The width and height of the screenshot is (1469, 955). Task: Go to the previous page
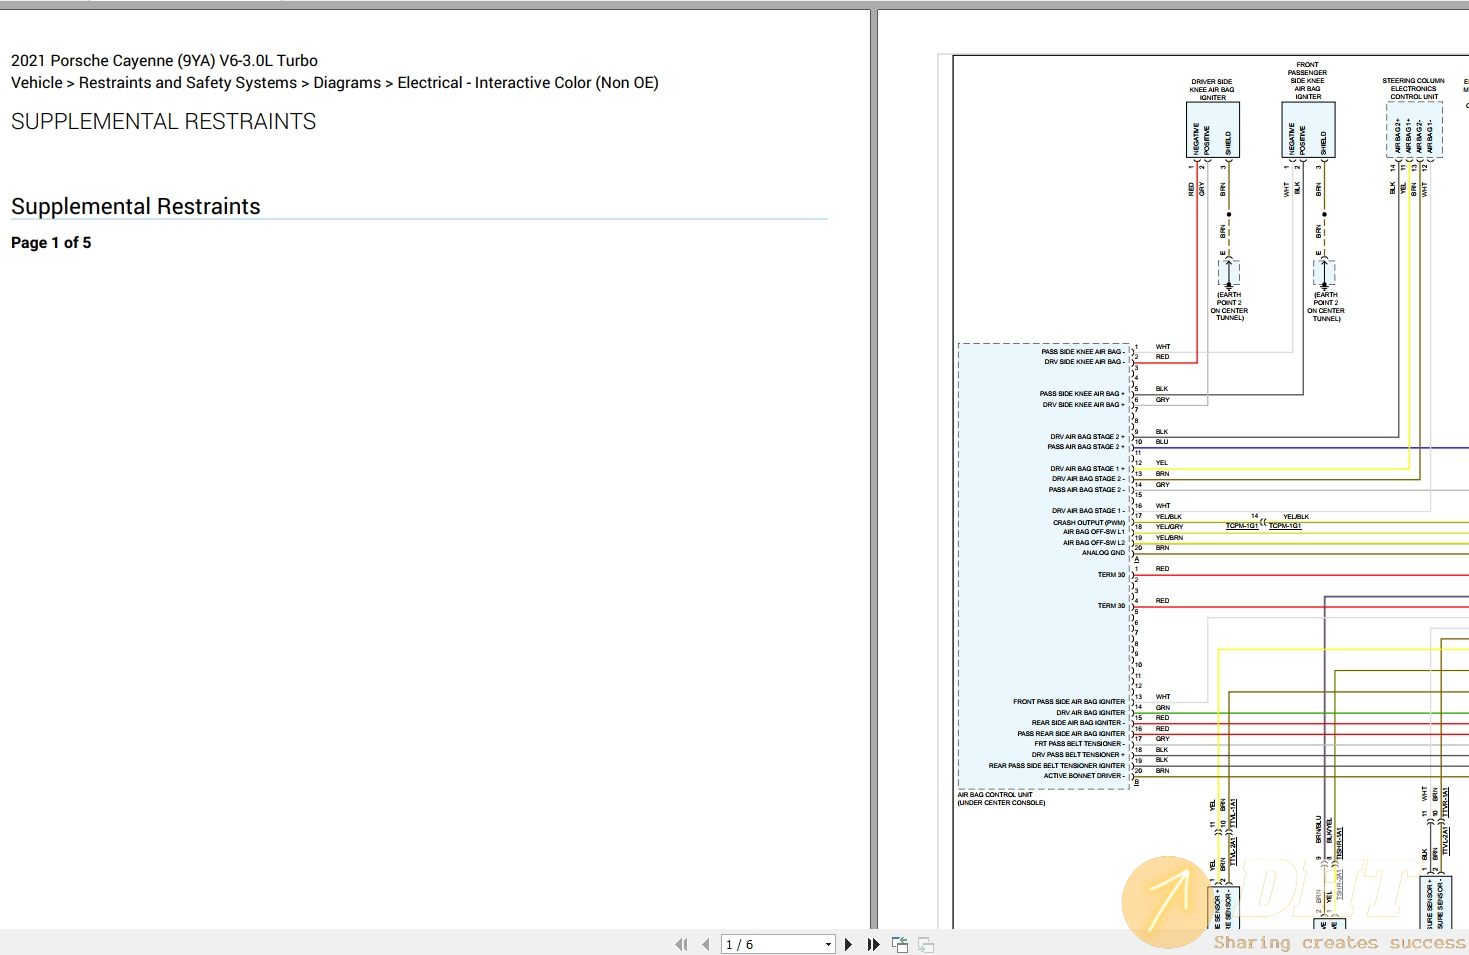[x=706, y=944]
